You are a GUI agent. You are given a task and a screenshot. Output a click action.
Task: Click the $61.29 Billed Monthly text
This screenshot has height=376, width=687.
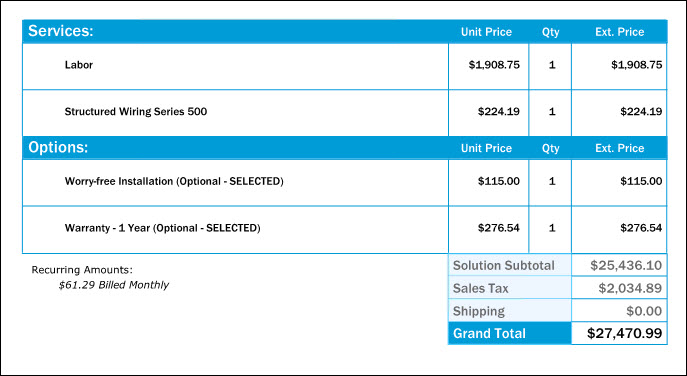coord(114,285)
